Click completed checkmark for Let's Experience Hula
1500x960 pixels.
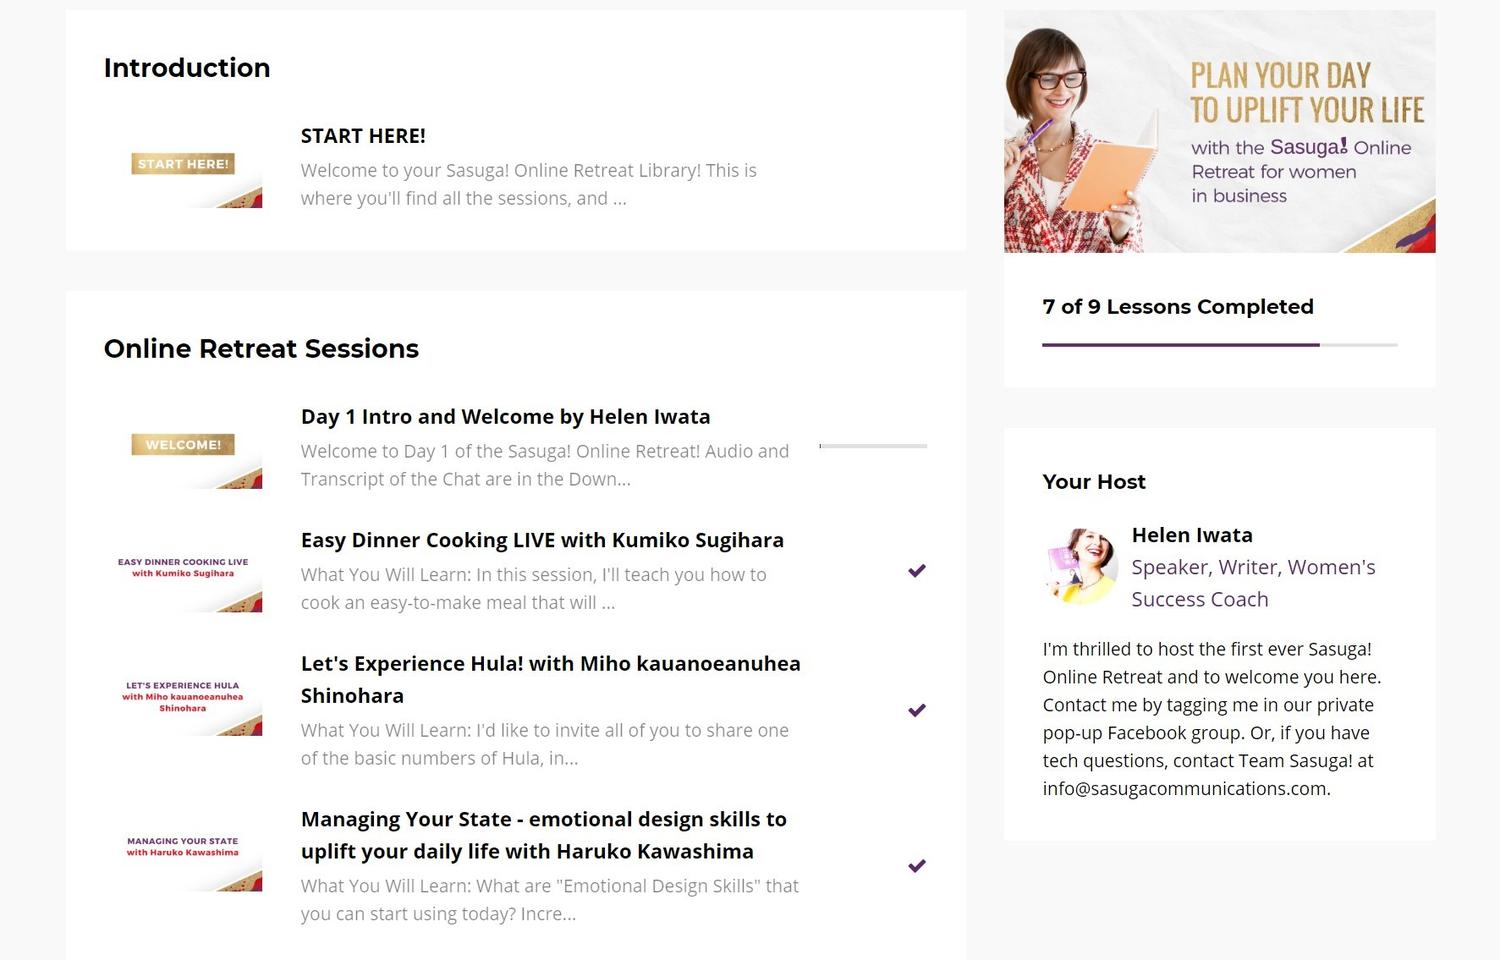click(x=917, y=710)
